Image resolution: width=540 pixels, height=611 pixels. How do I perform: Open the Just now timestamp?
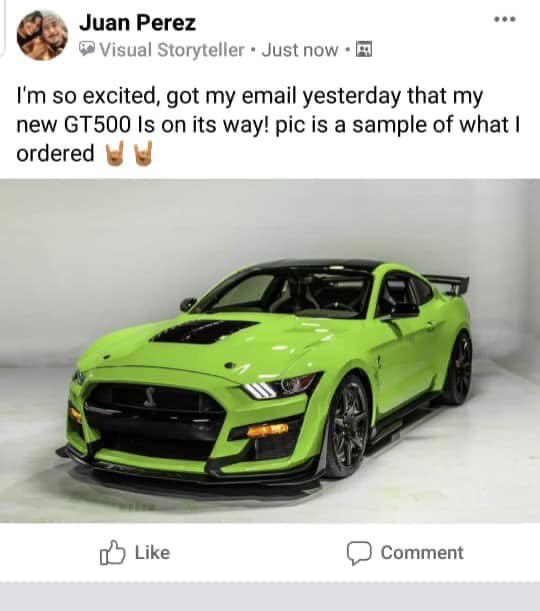coord(300,50)
